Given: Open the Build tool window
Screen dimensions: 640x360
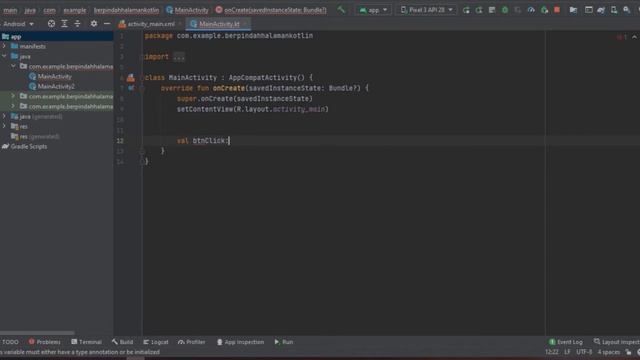Looking at the screenshot, I should tap(122, 342).
